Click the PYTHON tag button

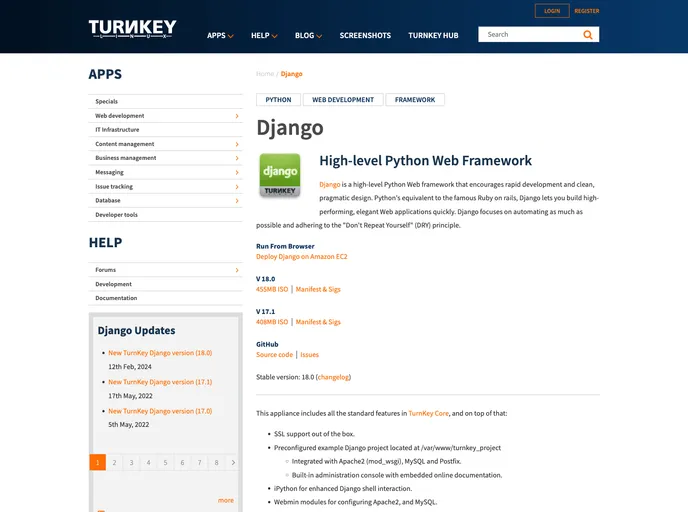[278, 100]
